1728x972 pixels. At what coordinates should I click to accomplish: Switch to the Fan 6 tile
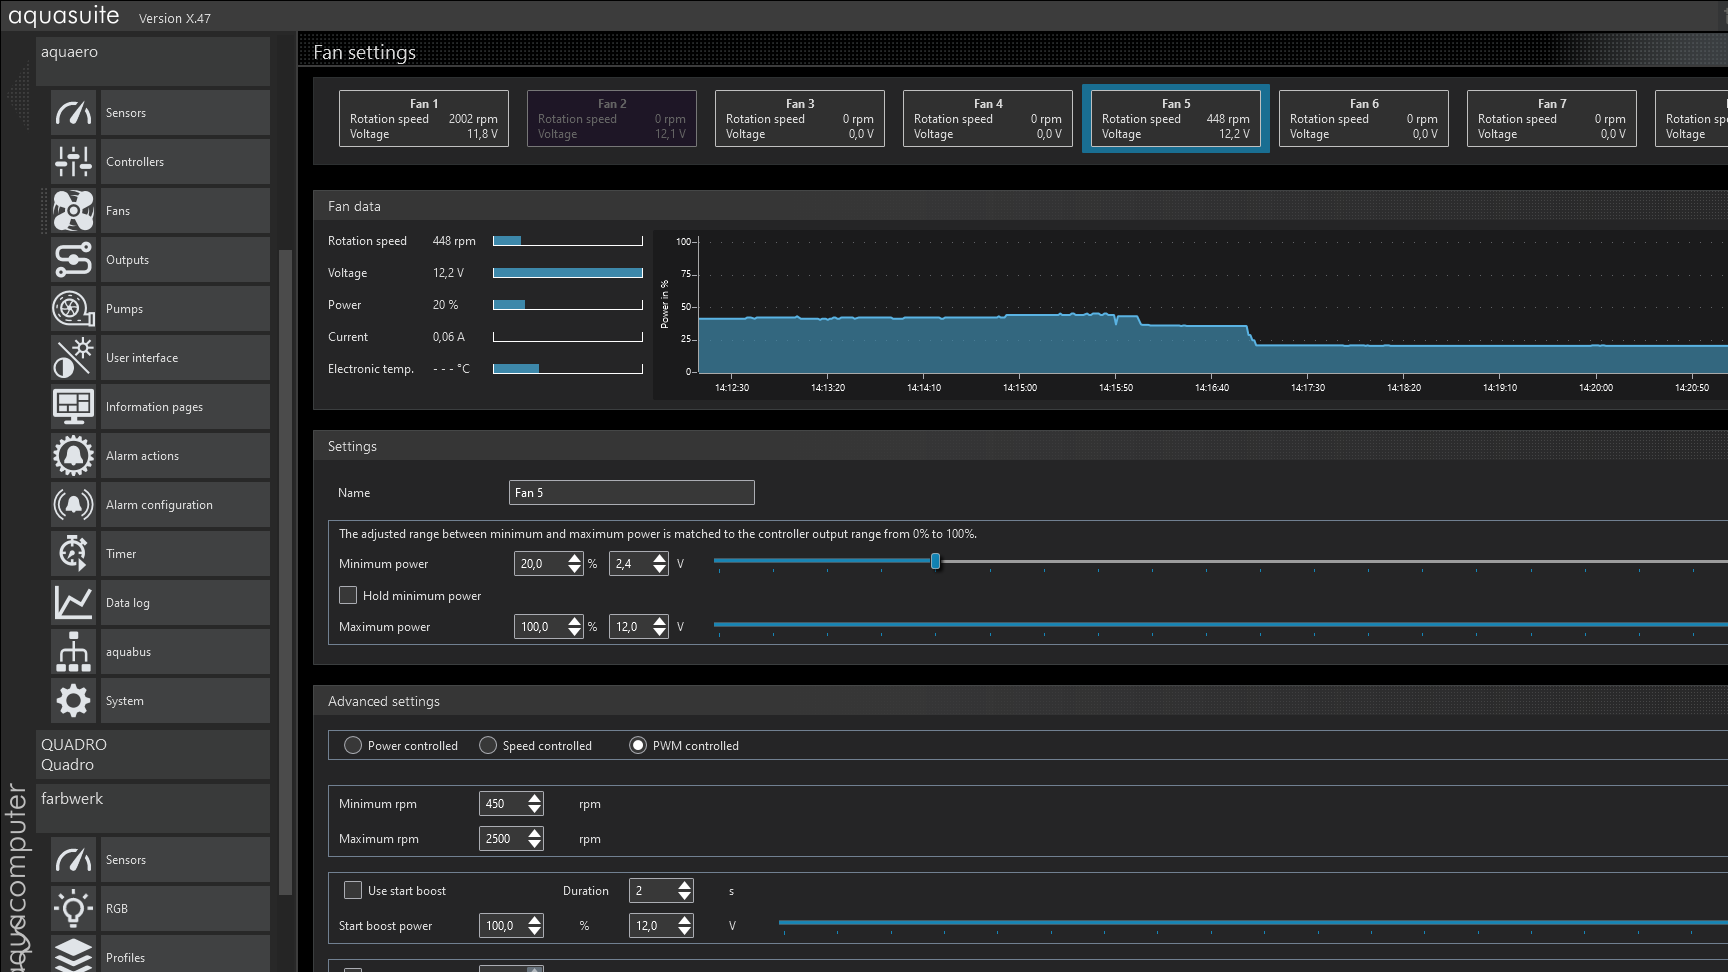pyautogui.click(x=1363, y=118)
